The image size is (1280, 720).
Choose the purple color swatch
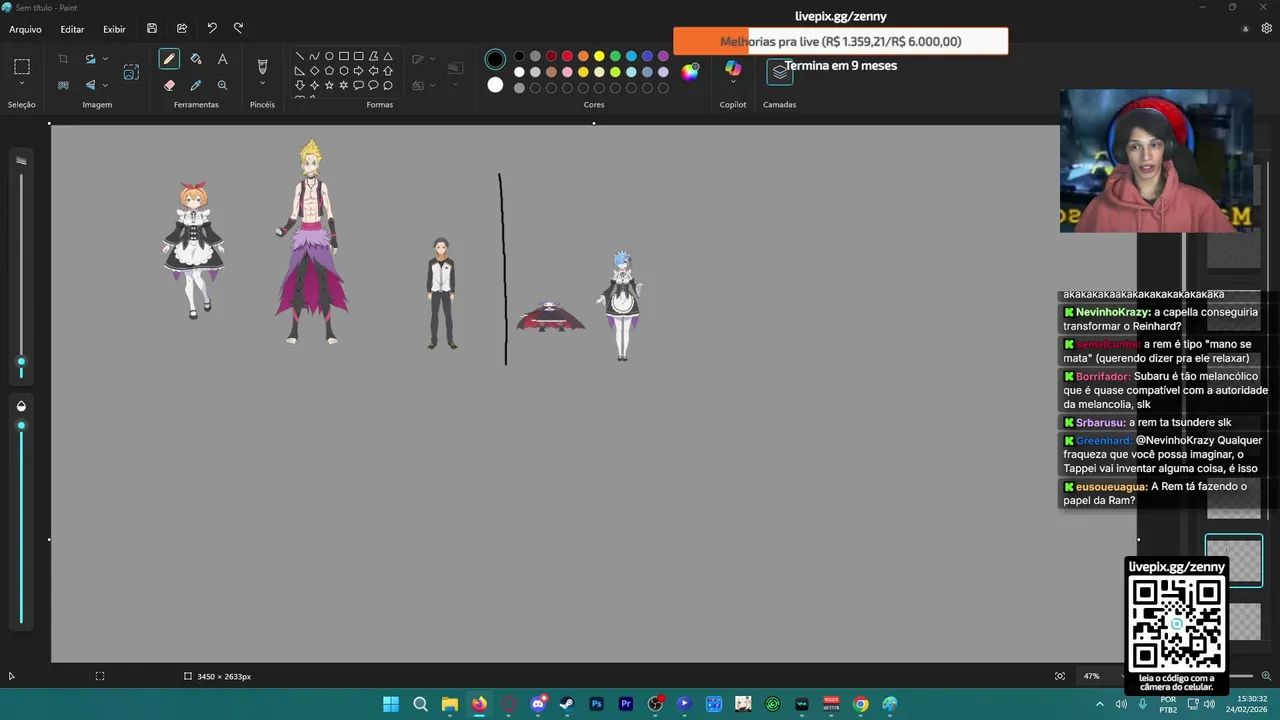click(x=663, y=56)
